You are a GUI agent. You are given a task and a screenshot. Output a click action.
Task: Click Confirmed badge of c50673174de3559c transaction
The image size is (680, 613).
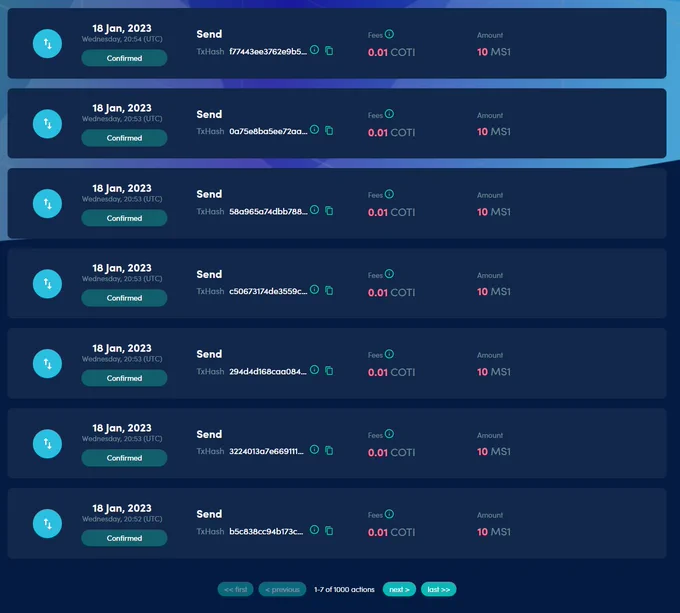pyautogui.click(x=124, y=298)
